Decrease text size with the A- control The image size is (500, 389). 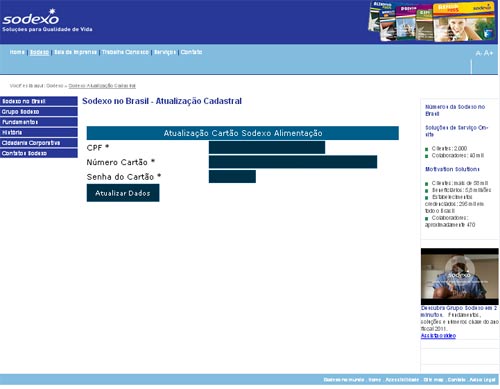tap(479, 53)
